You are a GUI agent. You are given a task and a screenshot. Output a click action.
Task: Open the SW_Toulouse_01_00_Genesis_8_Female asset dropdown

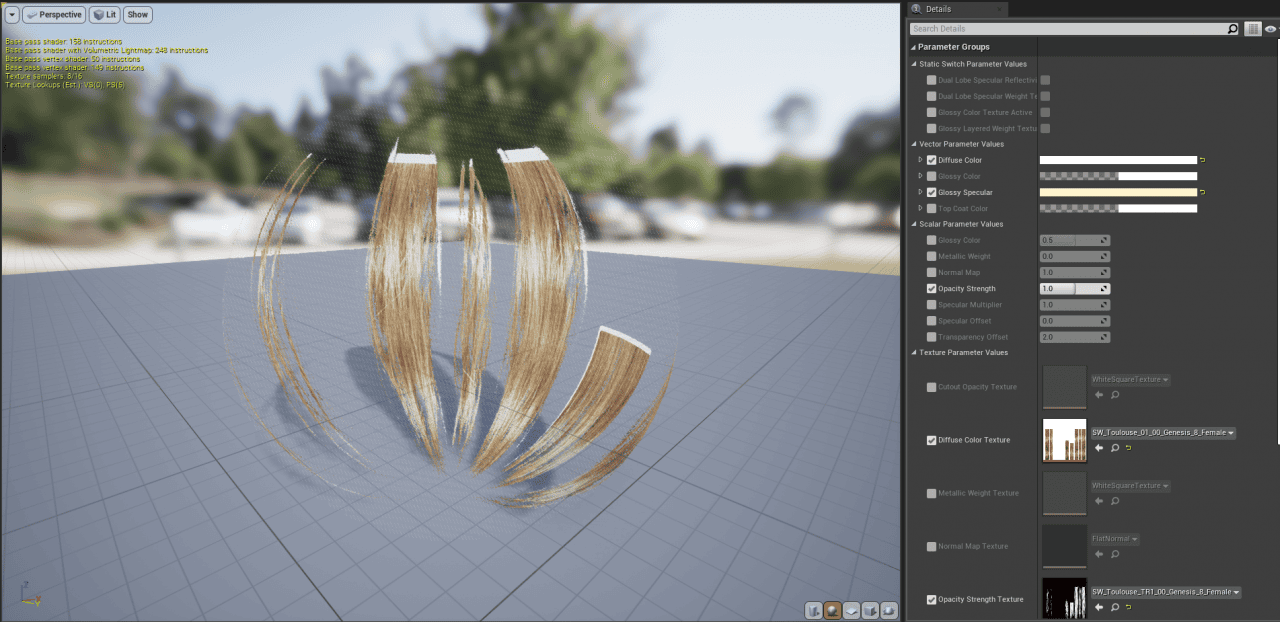[1165, 432]
